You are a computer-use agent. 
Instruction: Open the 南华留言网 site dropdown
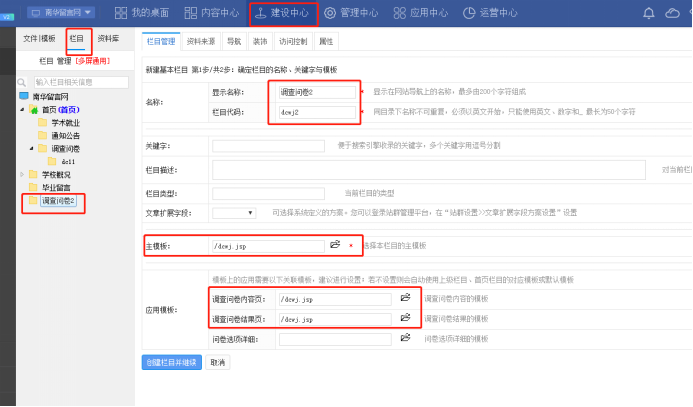[x=62, y=13]
